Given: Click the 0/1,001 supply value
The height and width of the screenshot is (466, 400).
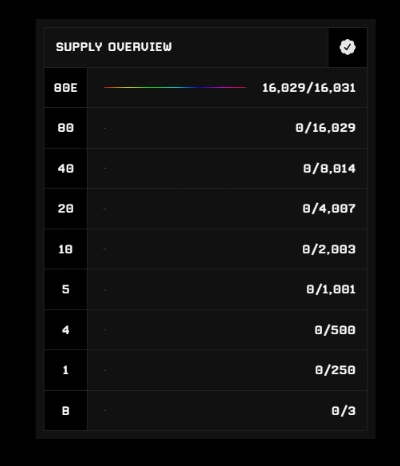Looking at the screenshot, I should click(331, 289).
